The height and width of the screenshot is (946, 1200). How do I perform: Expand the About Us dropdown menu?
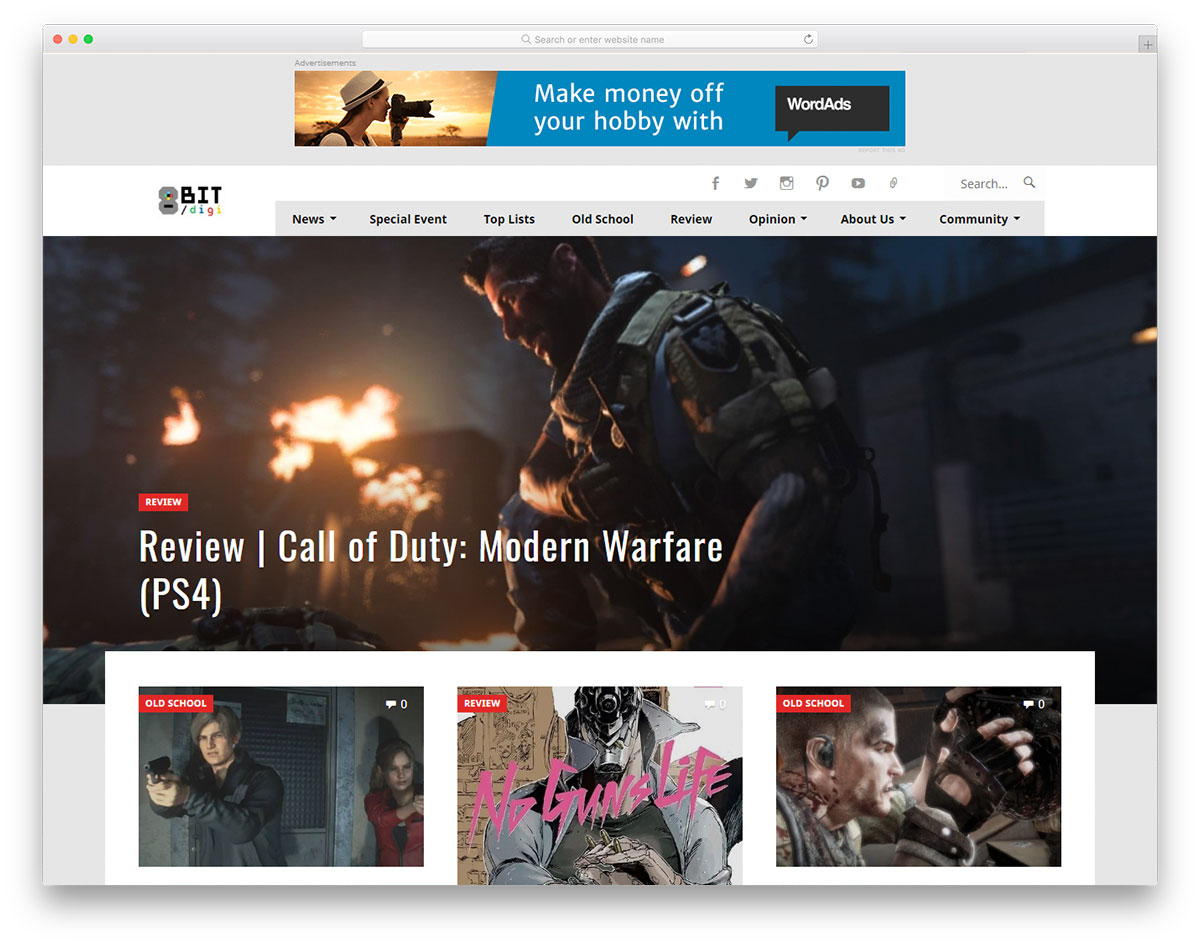click(x=873, y=219)
